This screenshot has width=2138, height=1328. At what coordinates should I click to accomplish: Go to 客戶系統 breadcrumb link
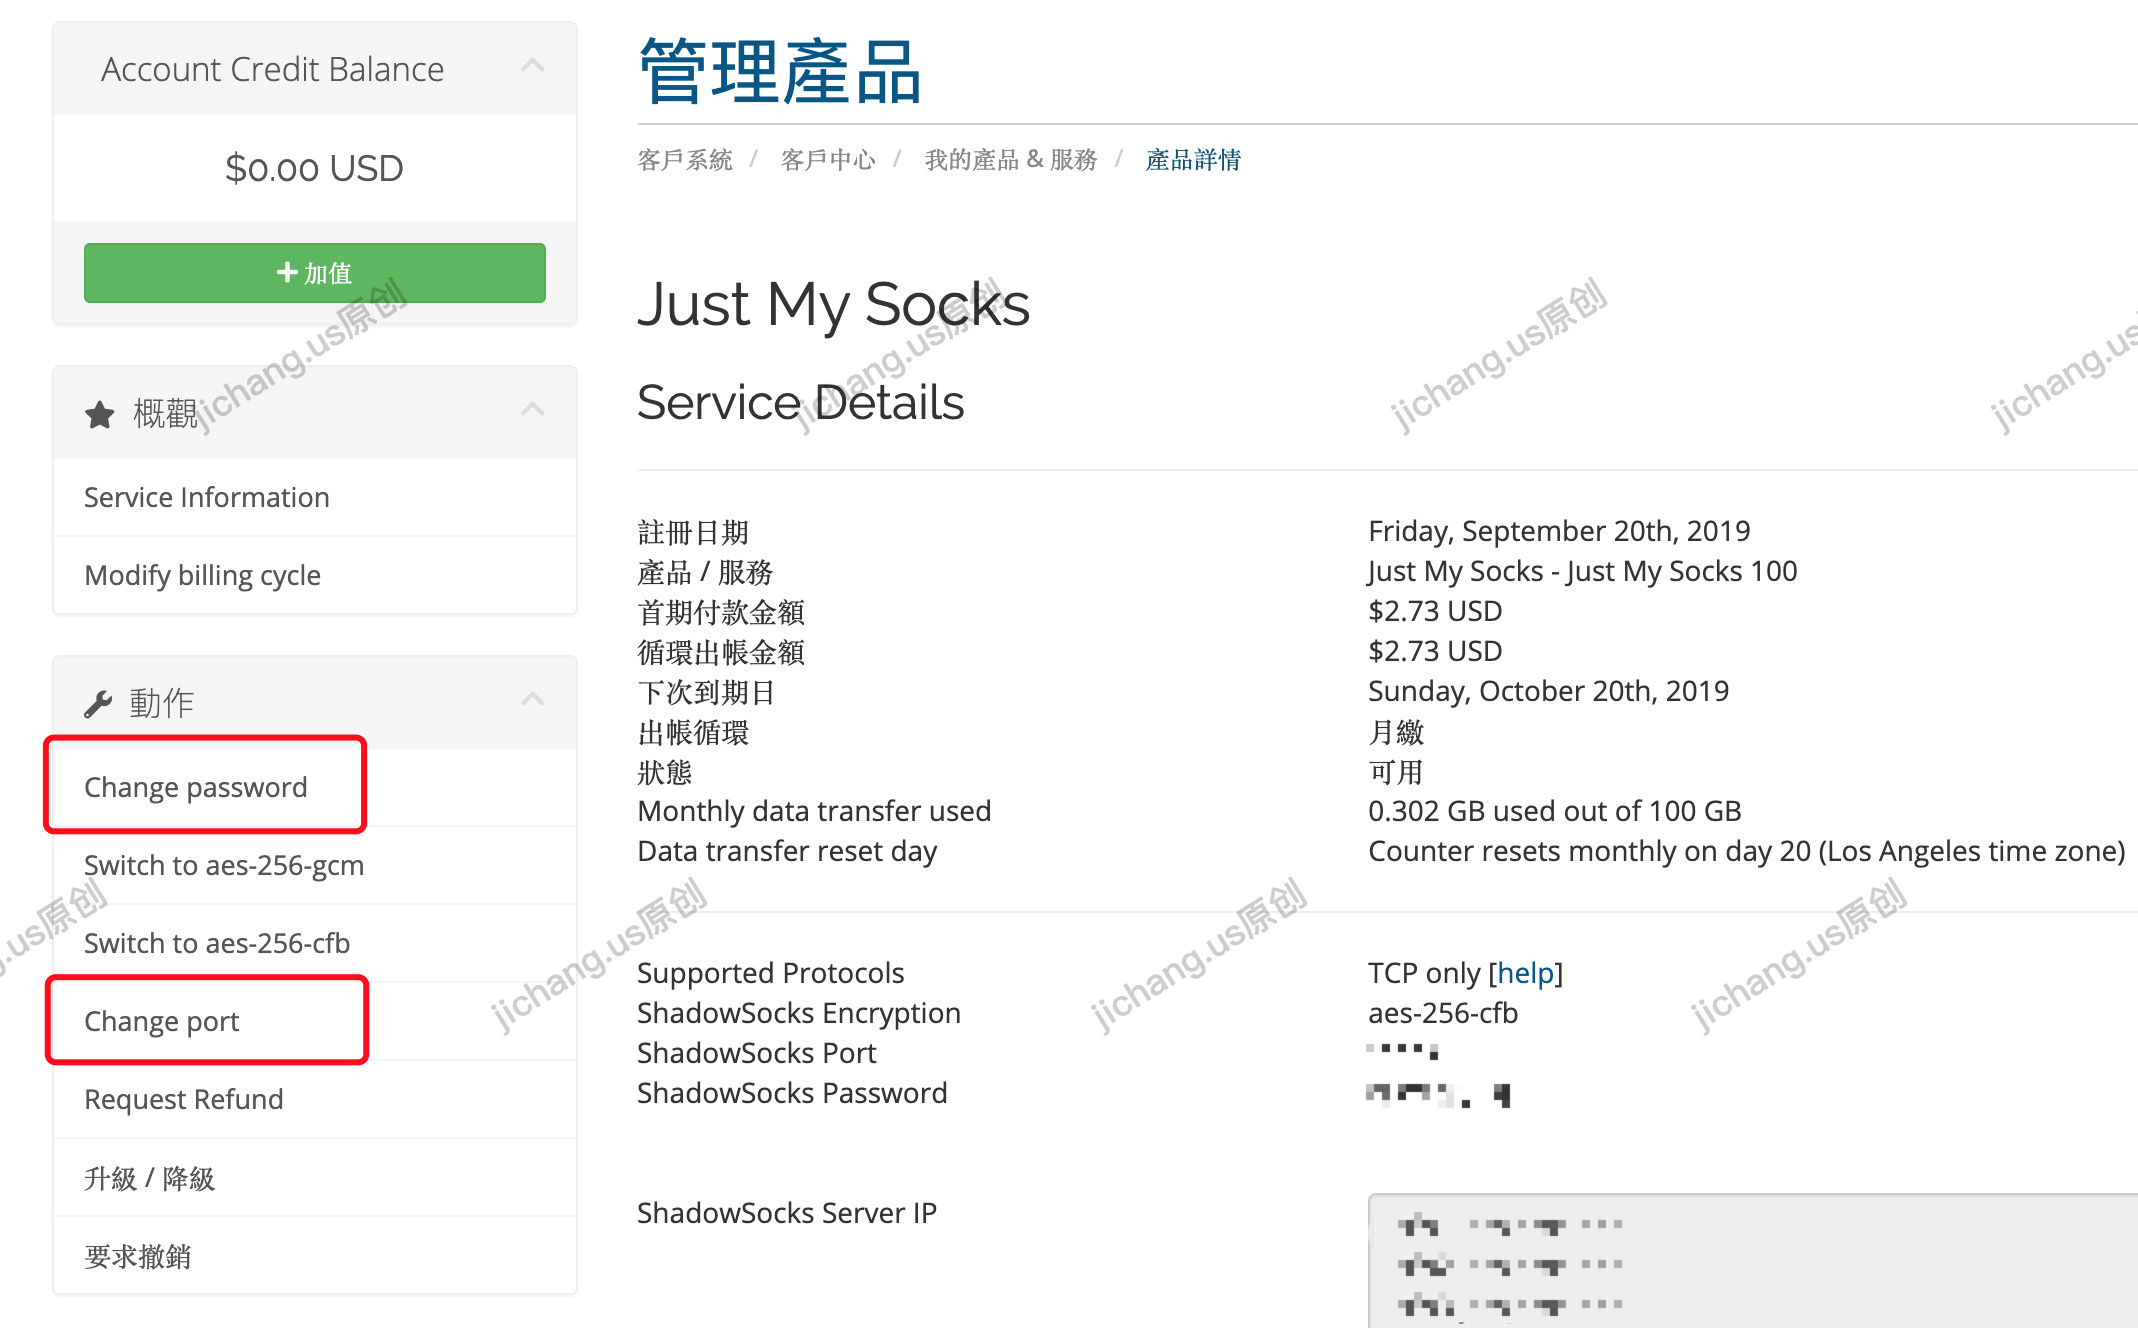pos(685,160)
